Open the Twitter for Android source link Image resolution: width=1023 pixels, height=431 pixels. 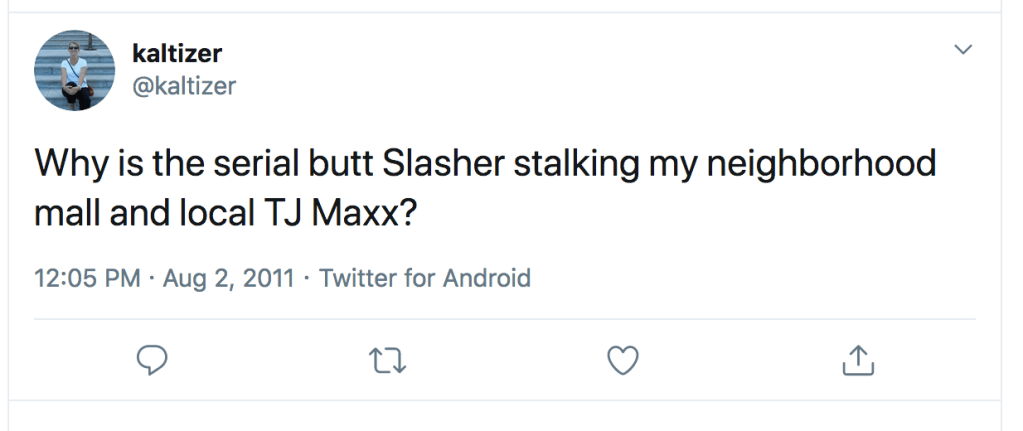click(425, 277)
